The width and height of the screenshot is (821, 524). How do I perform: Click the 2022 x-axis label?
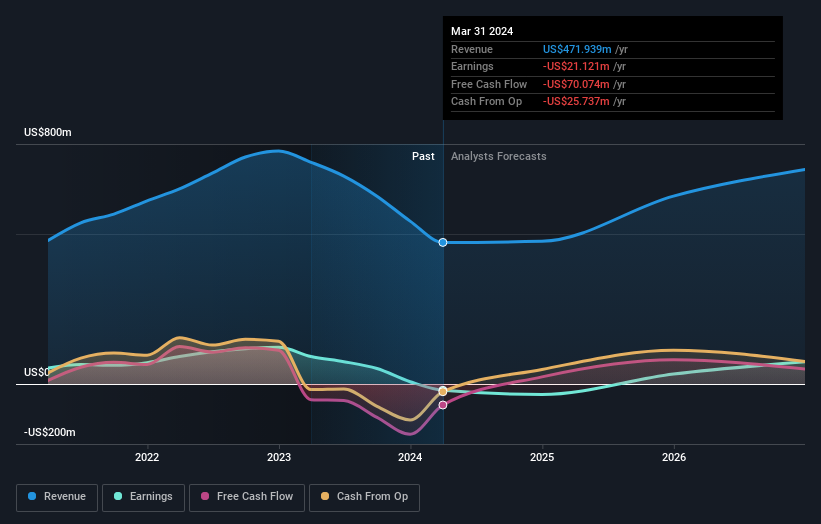pos(147,458)
